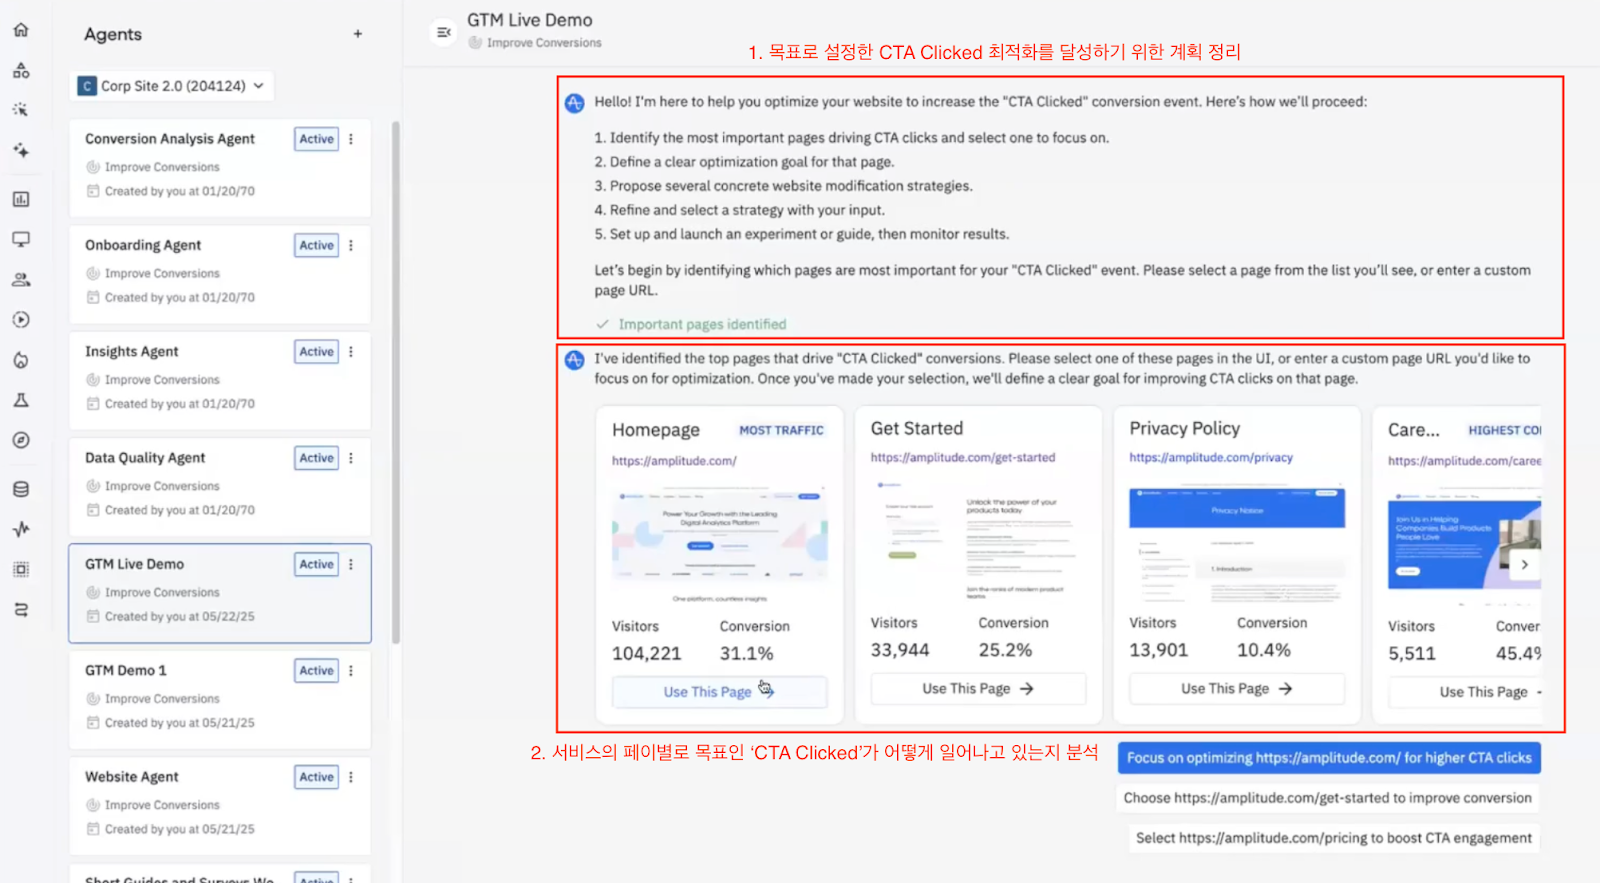Screen dimensions: 1600x883
Task: Open Homepage preview thumbnail
Action: coord(719,545)
